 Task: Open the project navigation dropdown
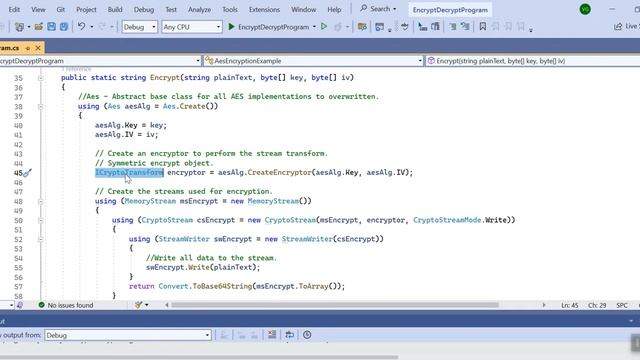(x=100, y=61)
